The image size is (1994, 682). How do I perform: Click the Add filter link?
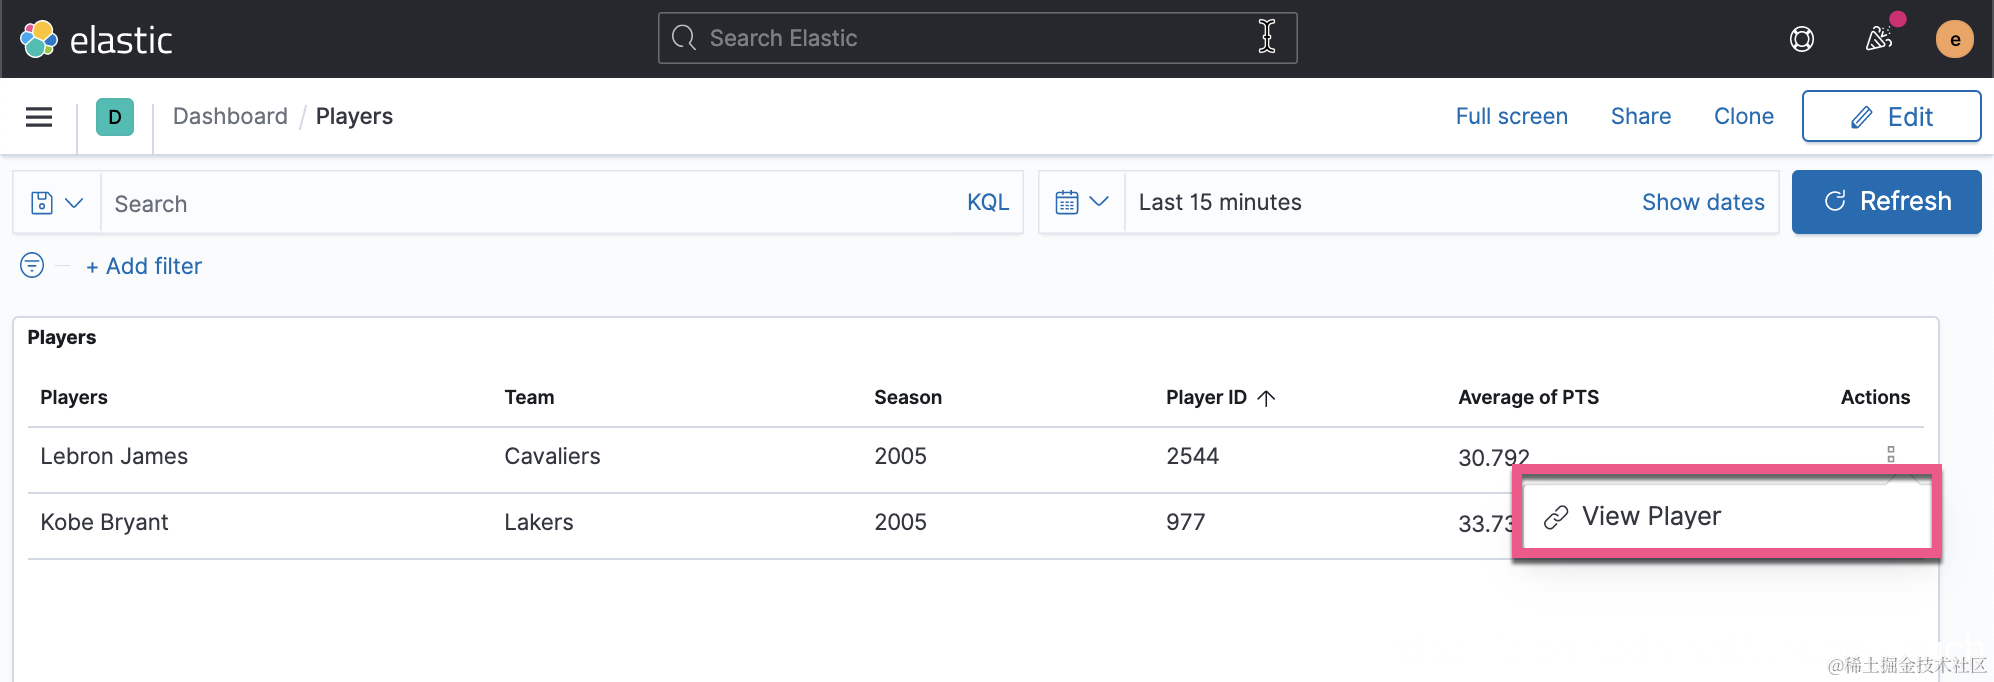click(144, 266)
